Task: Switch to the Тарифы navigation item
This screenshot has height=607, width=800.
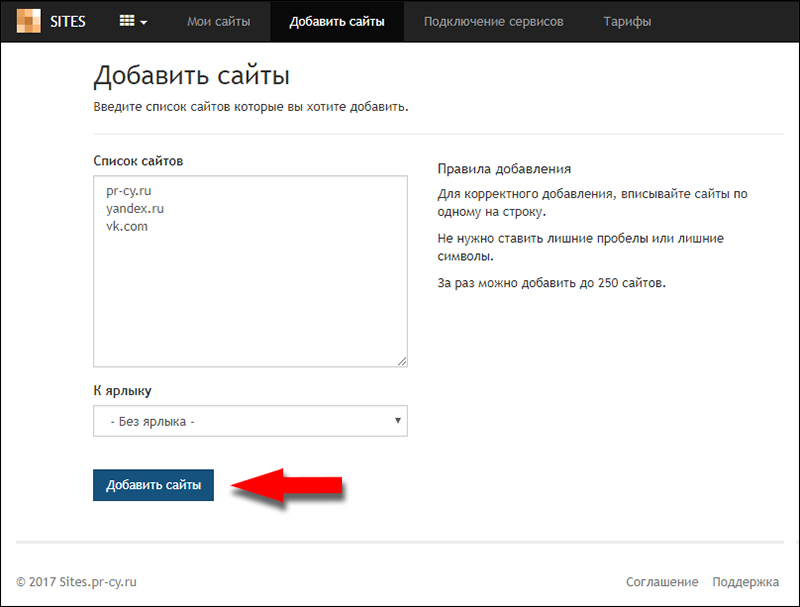Action: tap(627, 21)
